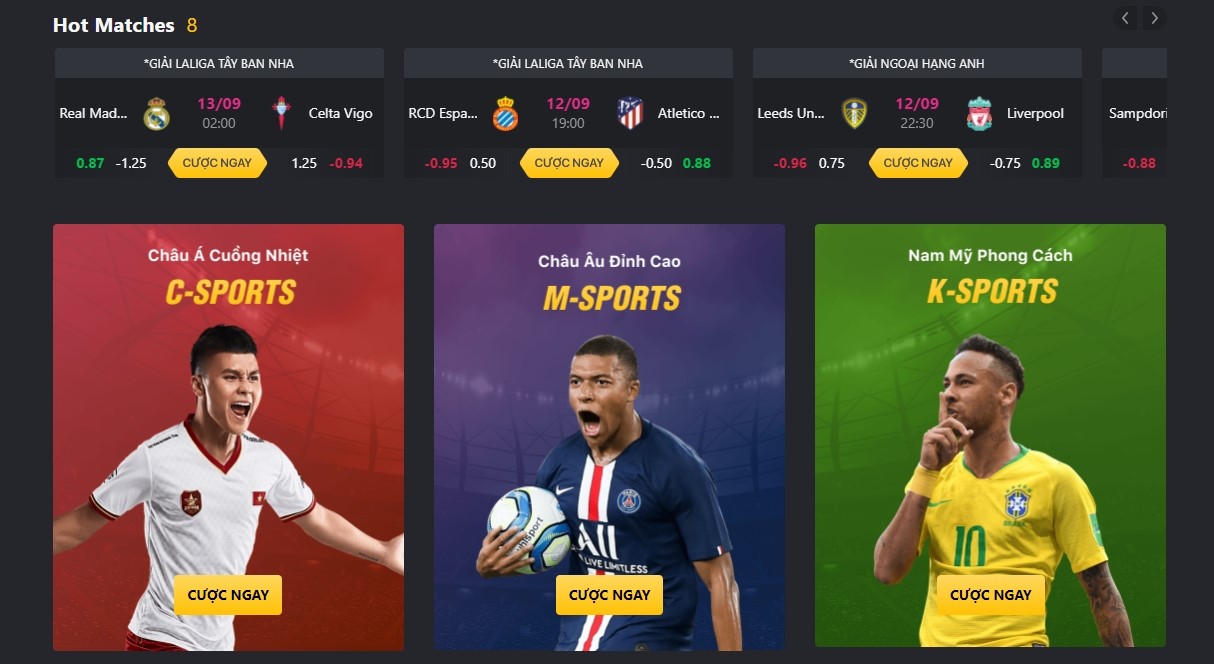This screenshot has width=1214, height=664.
Task: Select the Atletico Madrid team logo
Action: point(630,114)
